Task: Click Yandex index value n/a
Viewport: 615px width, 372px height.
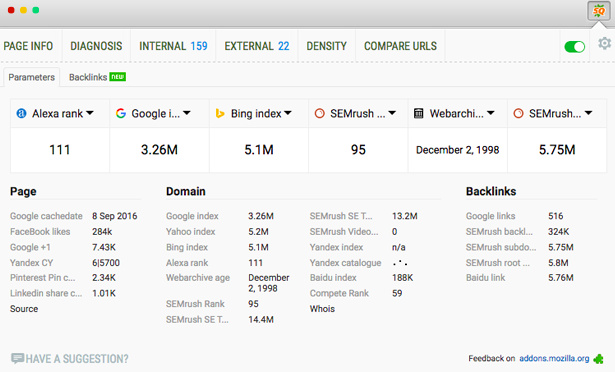Action: [399, 247]
